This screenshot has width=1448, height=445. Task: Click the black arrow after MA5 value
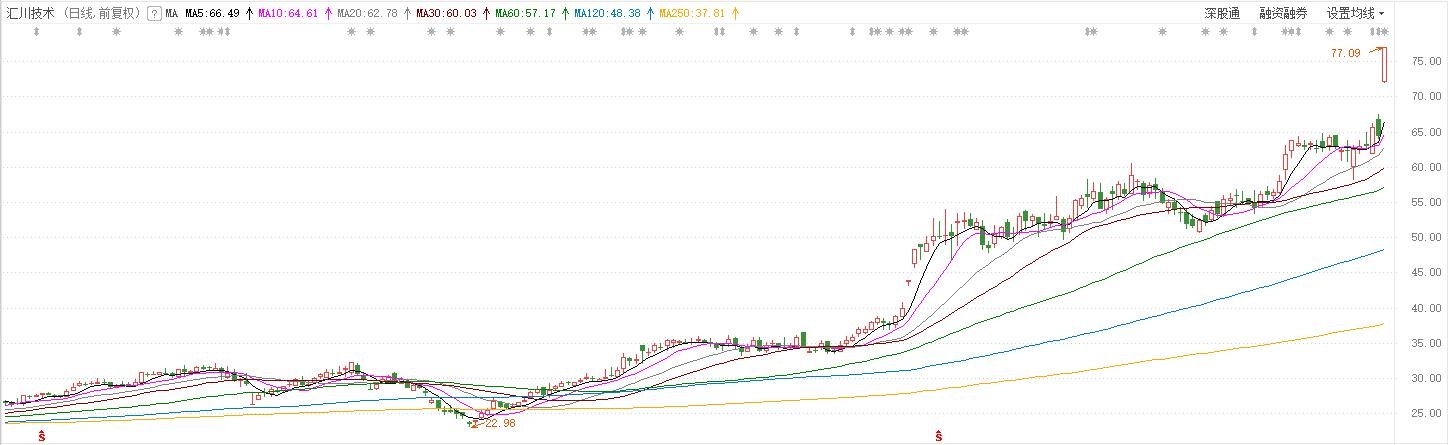click(249, 14)
